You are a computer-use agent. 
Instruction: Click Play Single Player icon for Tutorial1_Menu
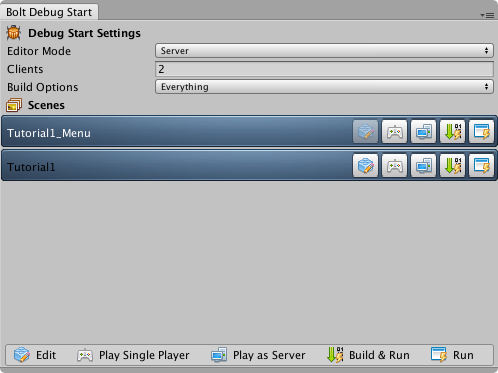point(394,132)
